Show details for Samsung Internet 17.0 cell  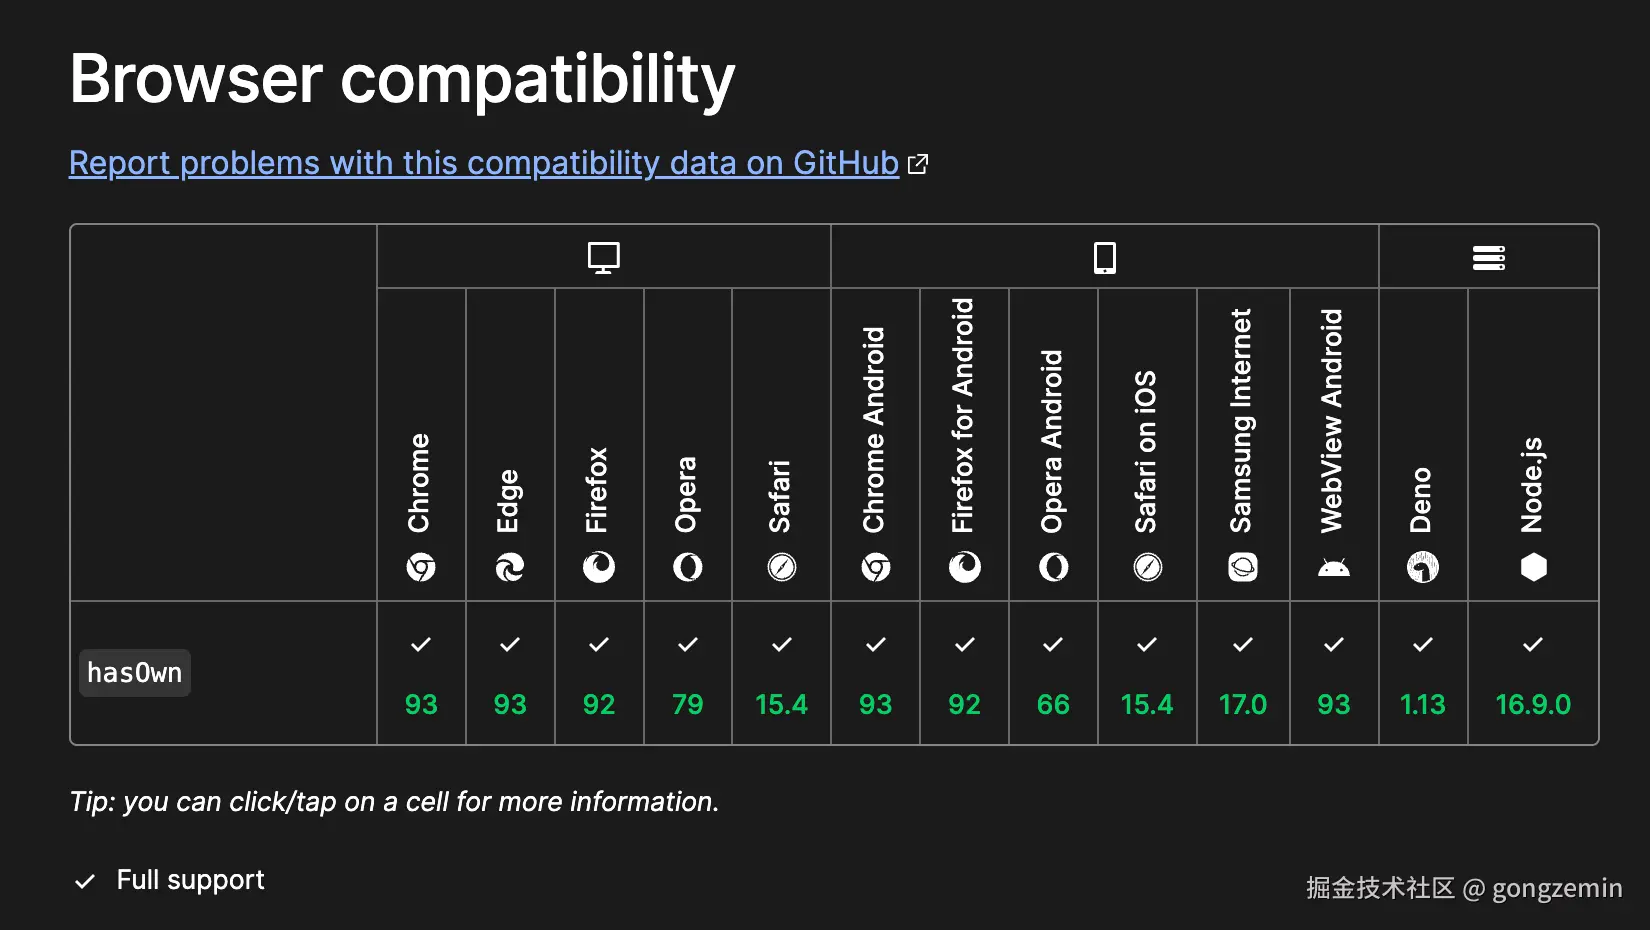tap(1243, 673)
